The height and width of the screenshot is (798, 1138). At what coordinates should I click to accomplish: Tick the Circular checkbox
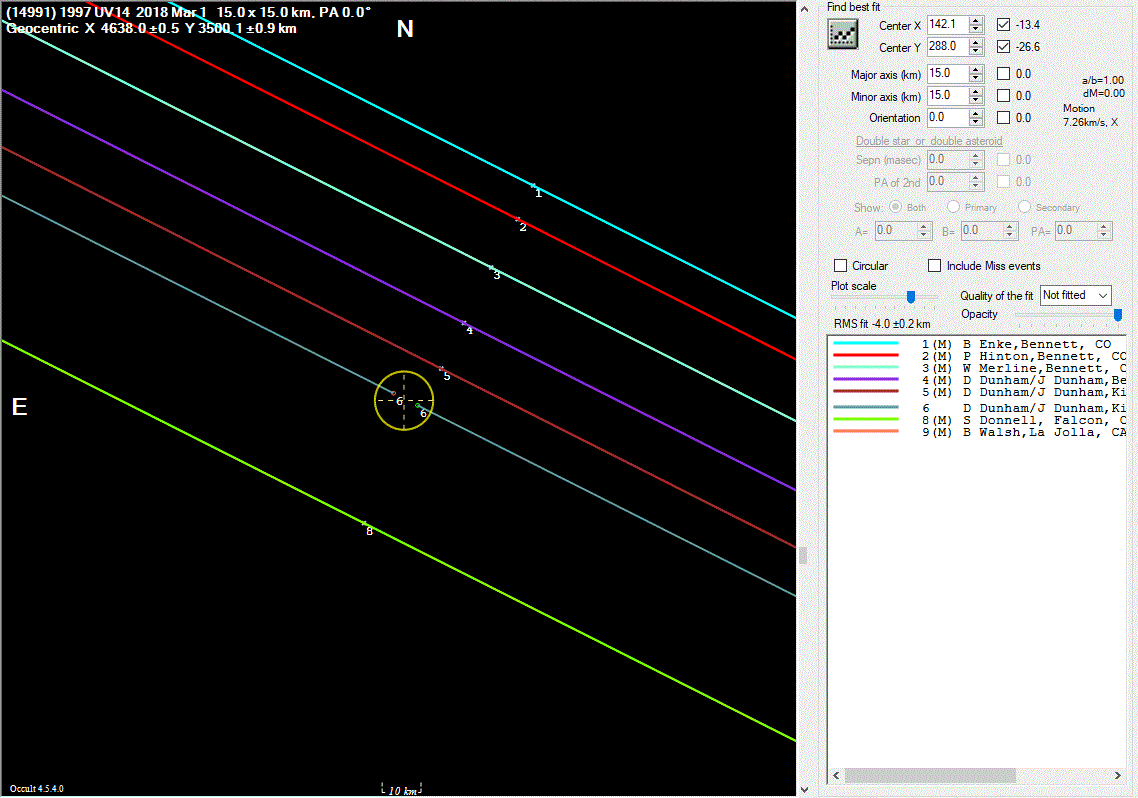(x=841, y=266)
